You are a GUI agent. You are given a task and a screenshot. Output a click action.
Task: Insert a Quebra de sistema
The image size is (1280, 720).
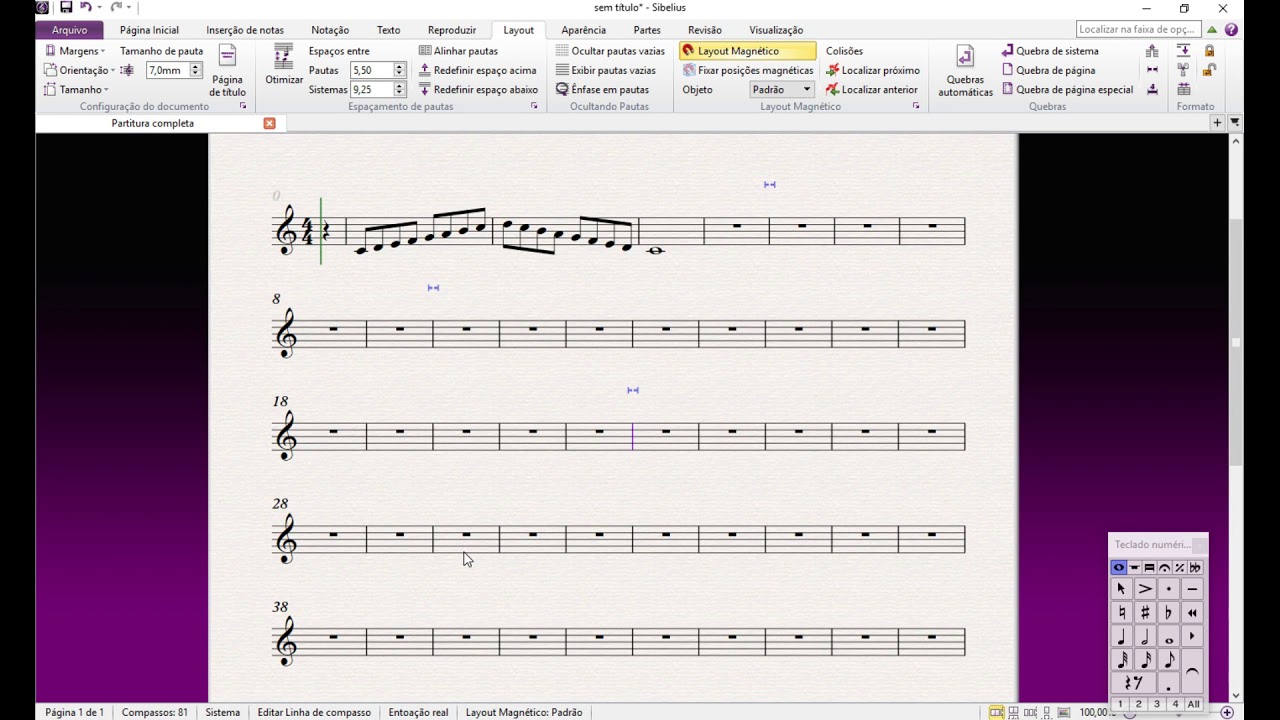pos(1050,51)
